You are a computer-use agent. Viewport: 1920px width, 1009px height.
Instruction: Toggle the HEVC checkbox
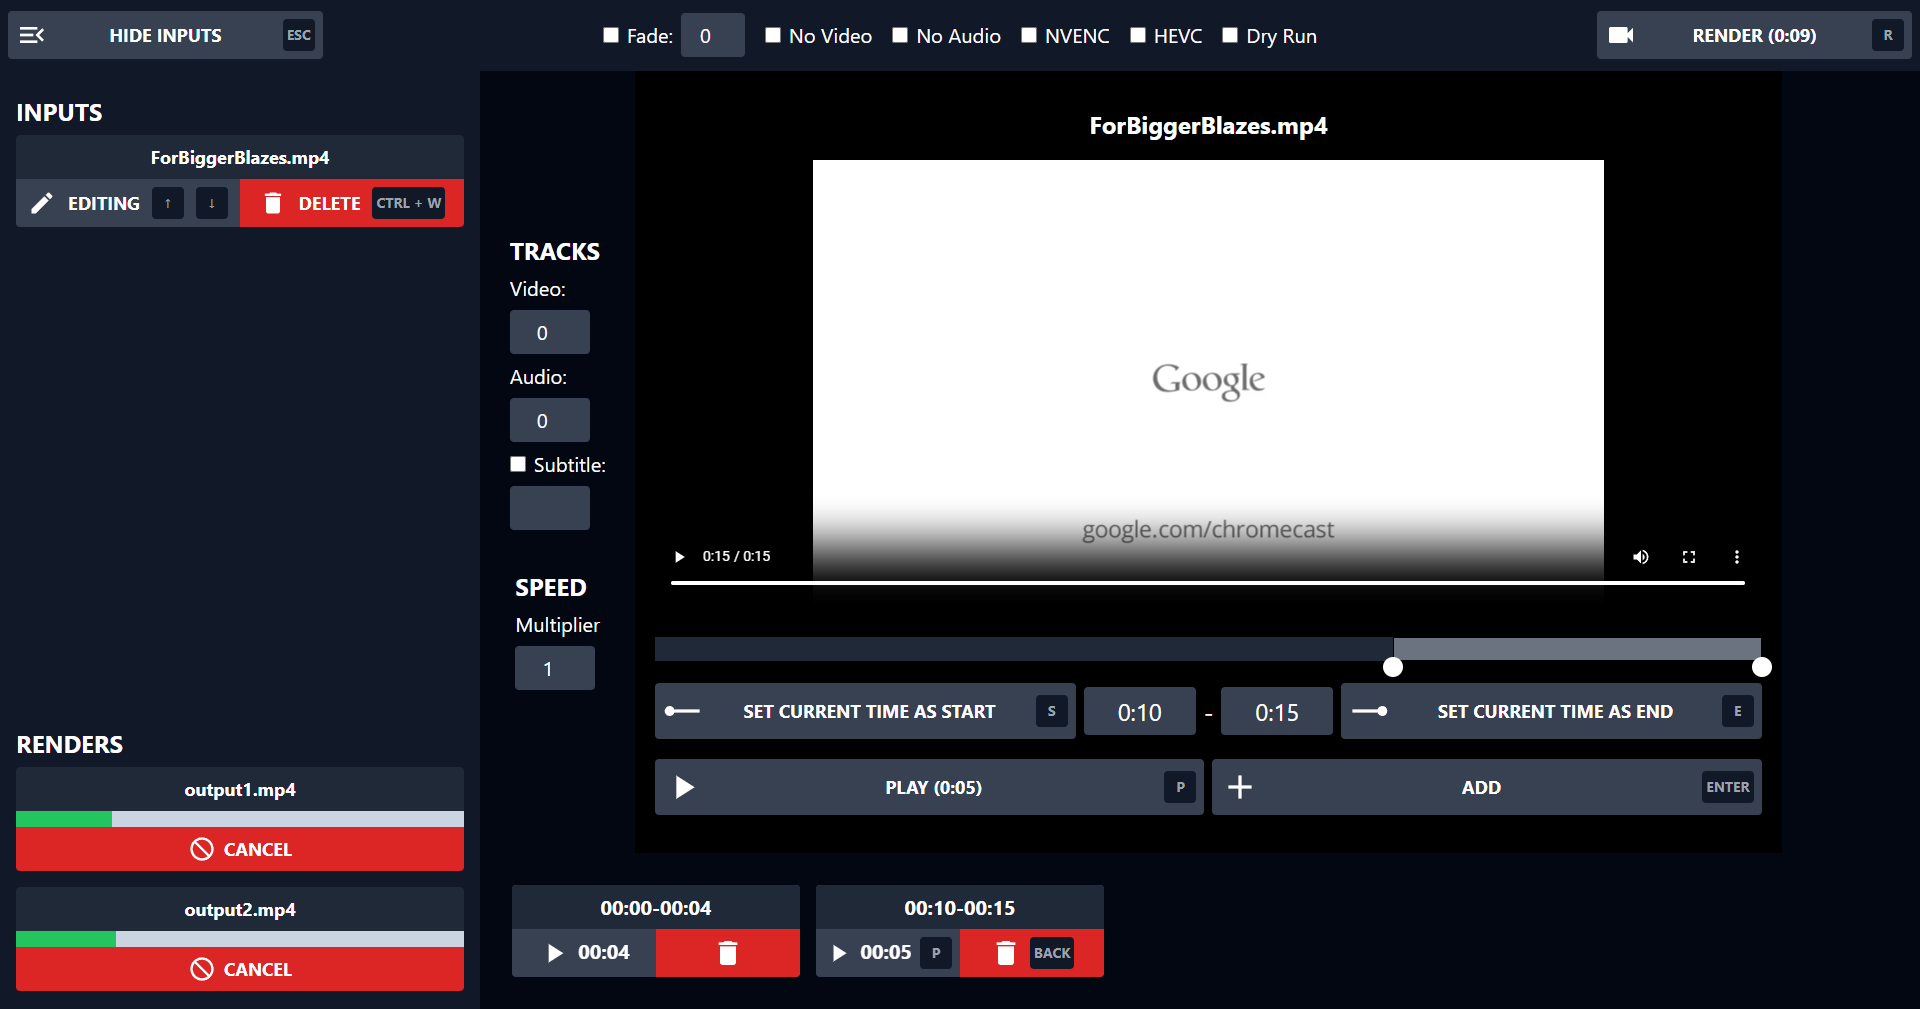coord(1138,35)
